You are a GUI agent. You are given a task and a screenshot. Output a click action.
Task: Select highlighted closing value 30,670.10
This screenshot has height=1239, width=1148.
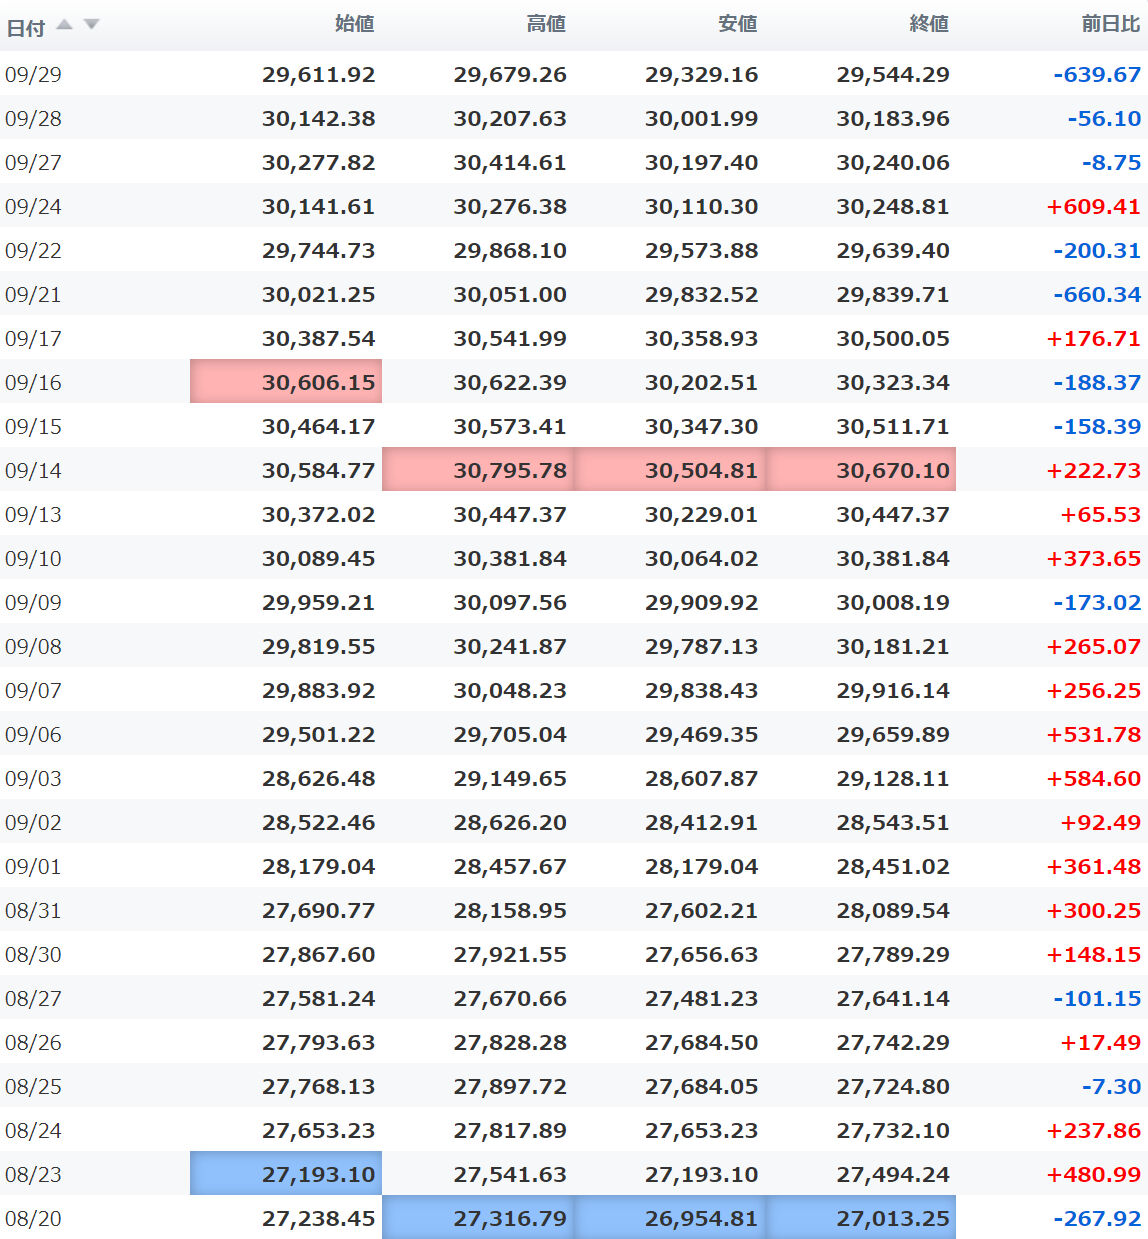[860, 470]
